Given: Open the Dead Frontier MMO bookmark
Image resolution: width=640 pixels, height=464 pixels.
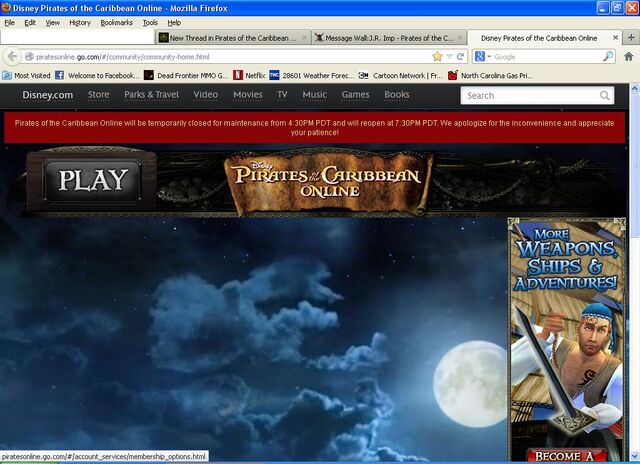Looking at the screenshot, I should 186,75.
